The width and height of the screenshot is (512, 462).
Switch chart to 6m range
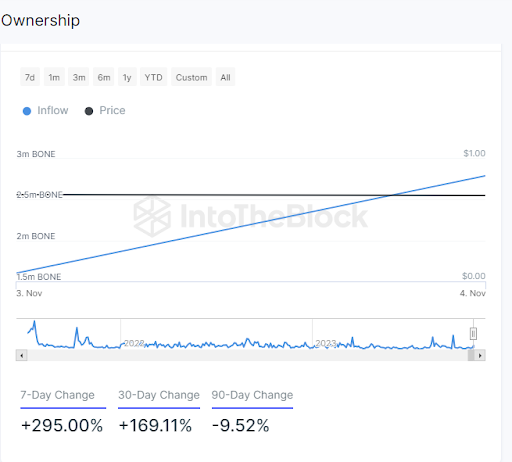pos(104,77)
